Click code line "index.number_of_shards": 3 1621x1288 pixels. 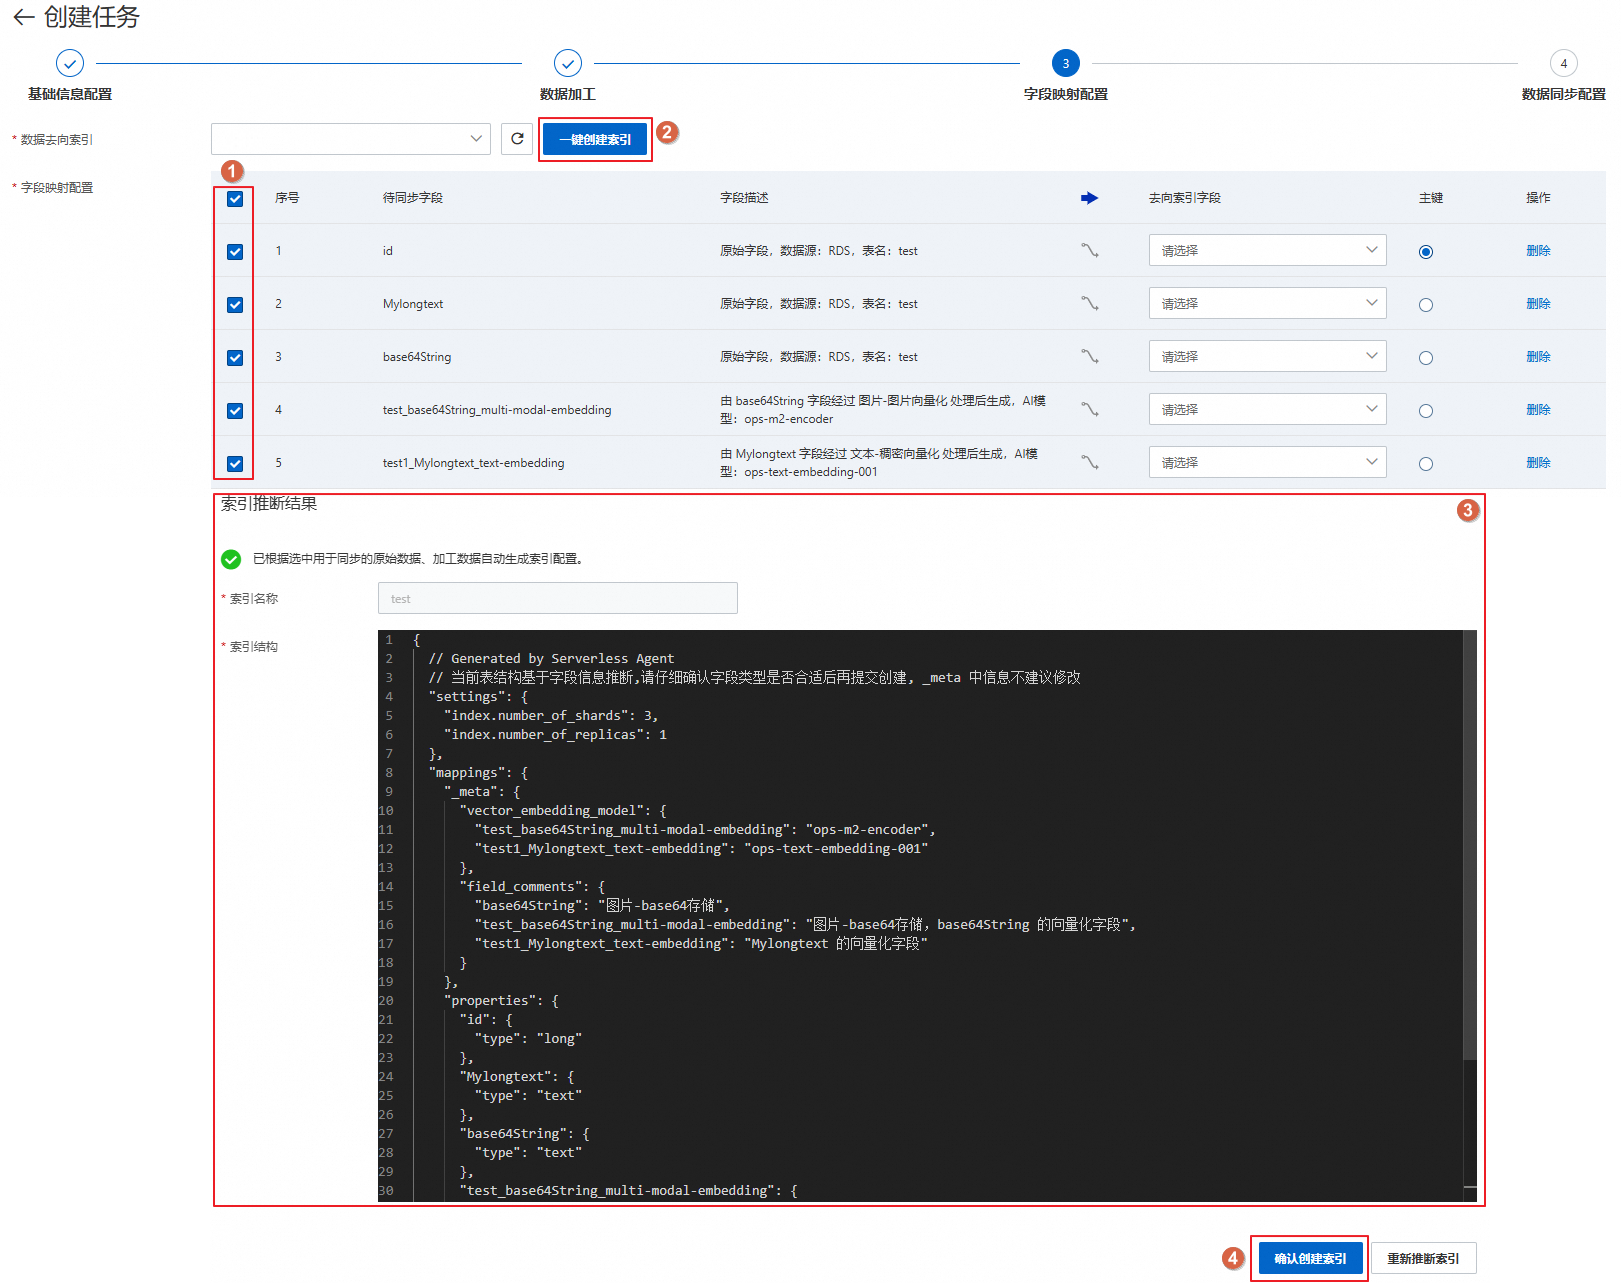click(x=551, y=716)
